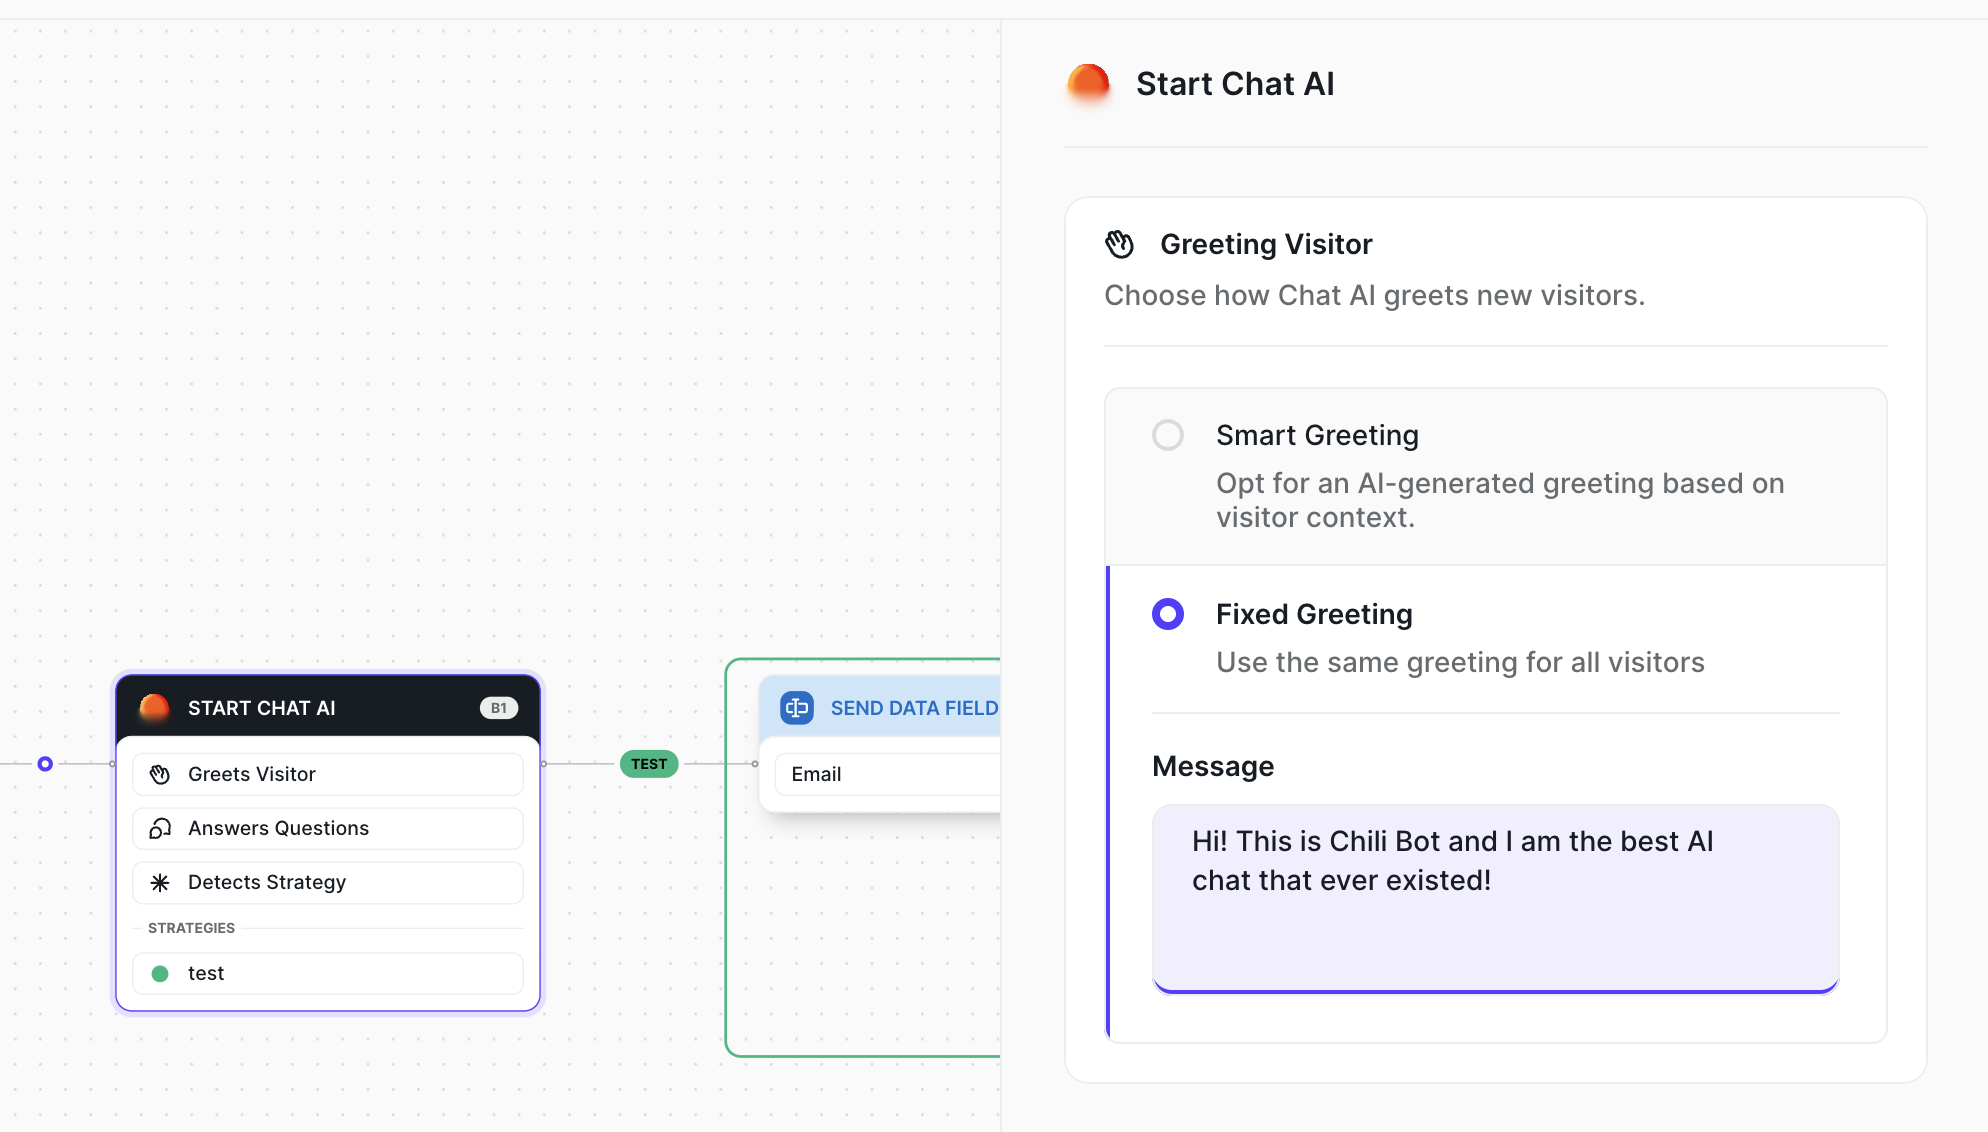Viewport: 1988px width, 1132px height.
Task: Click the waving hand icon in Greets Visitor row
Action: [x=160, y=774]
